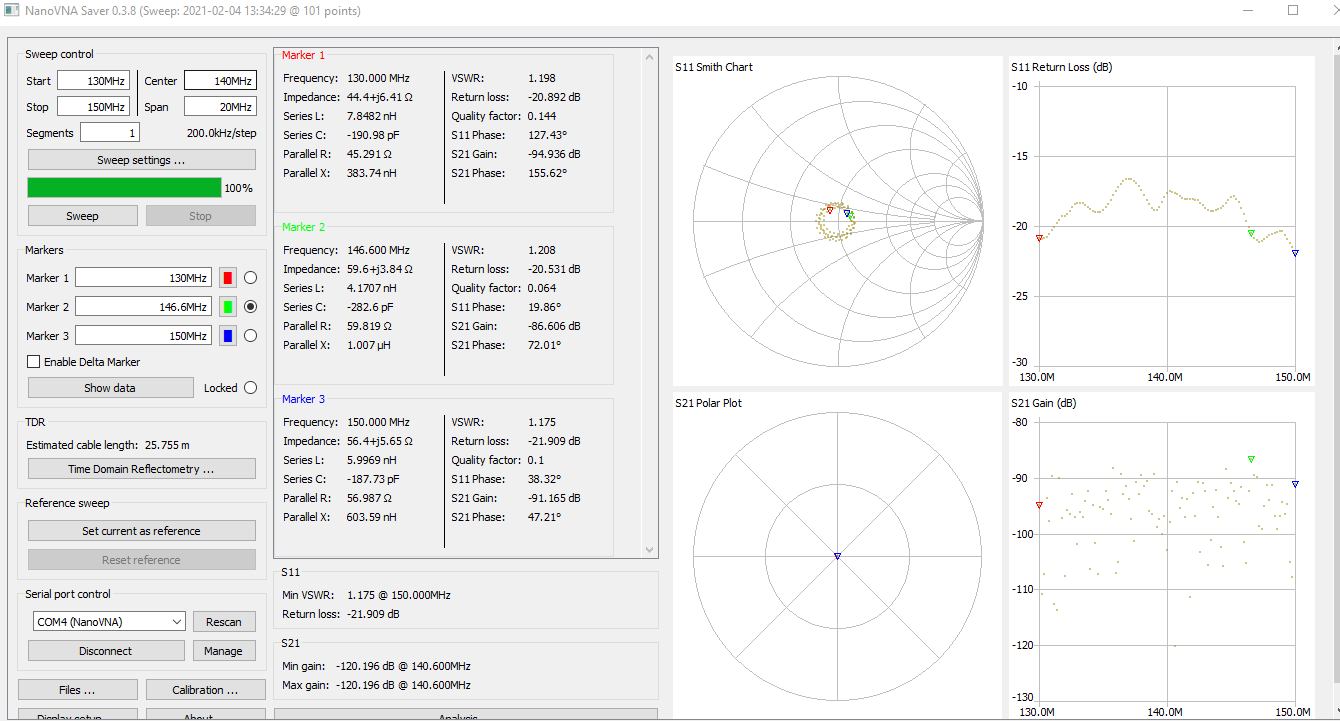Open the Sweep settings dialog
This screenshot has width=1340, height=721.
pyautogui.click(x=141, y=159)
